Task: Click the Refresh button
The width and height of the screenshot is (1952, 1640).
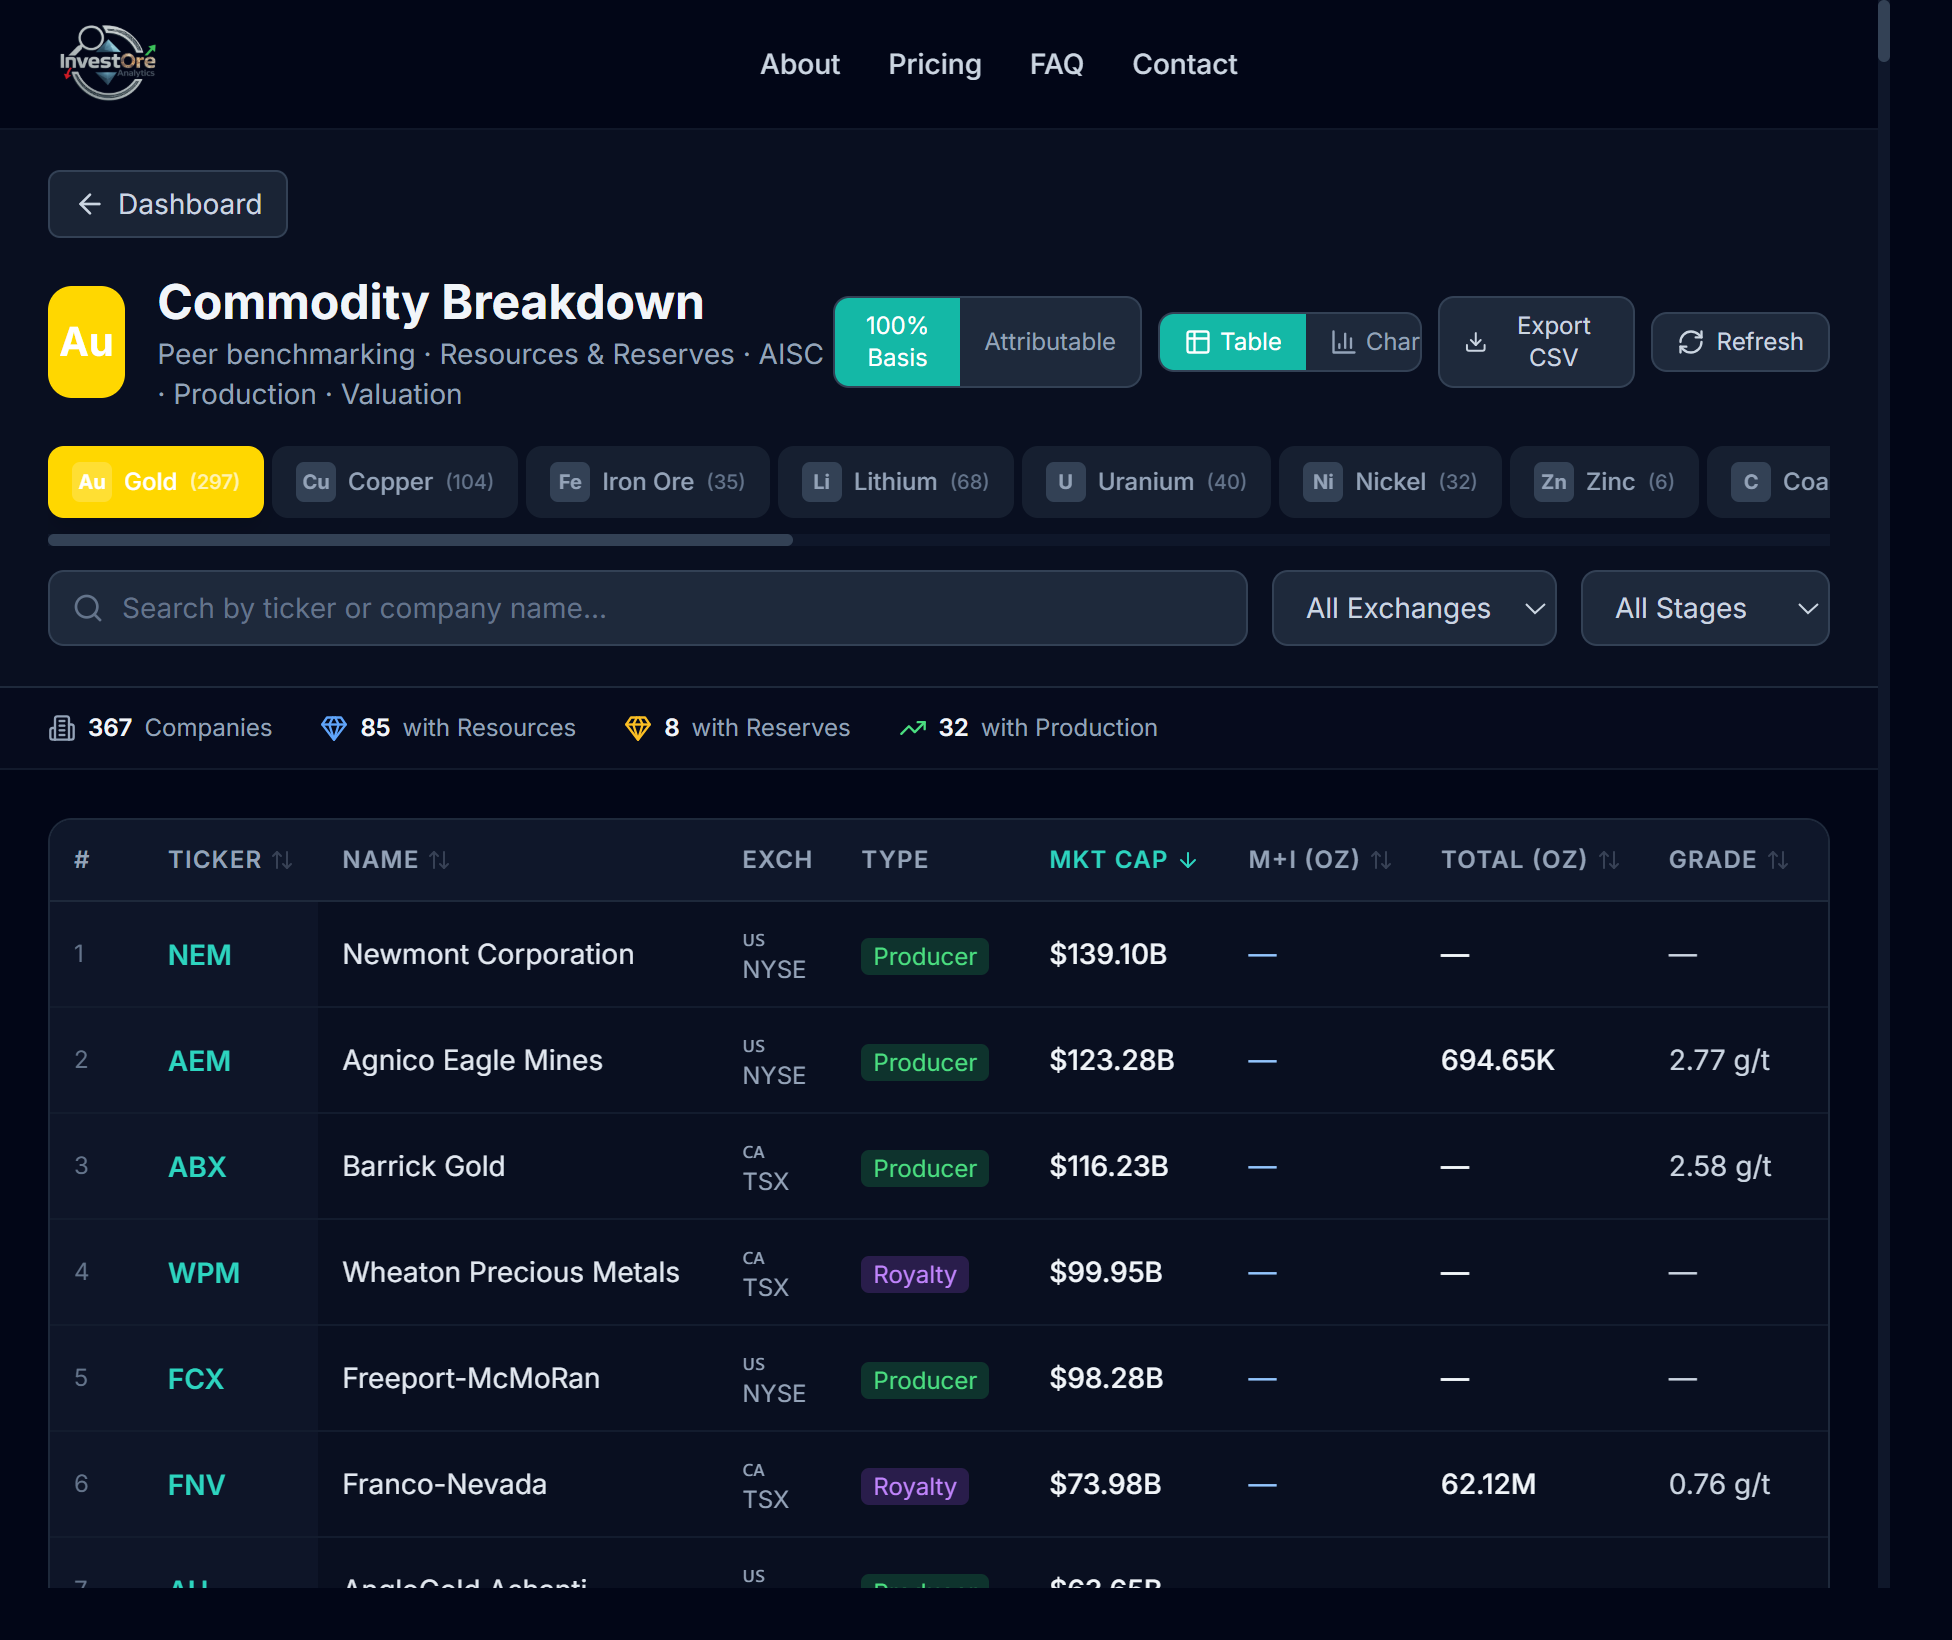Action: [x=1740, y=342]
